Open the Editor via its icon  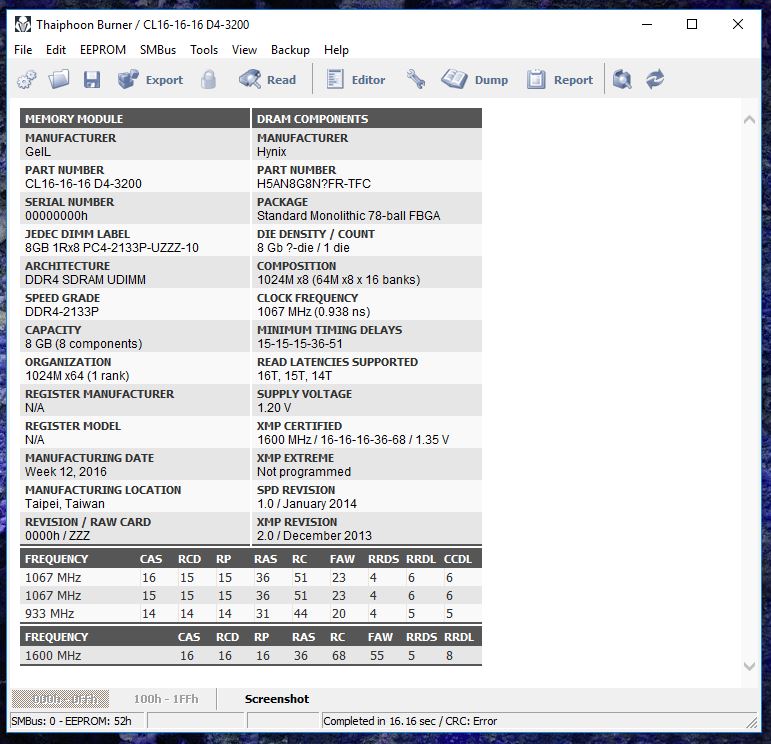[335, 79]
